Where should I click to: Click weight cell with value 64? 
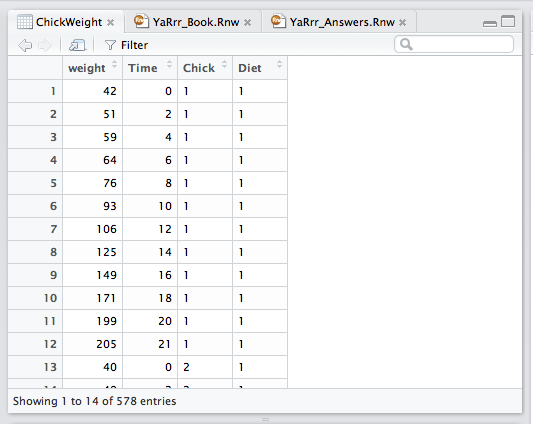click(x=92, y=160)
